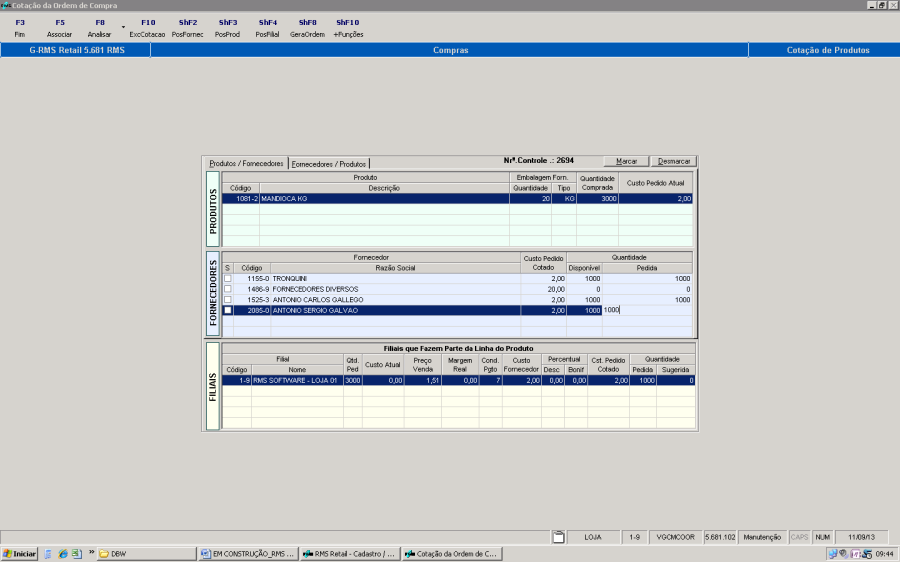Screen dimensions: 900x562
Task: Open the Windows Iniciar start button
Action: click(x=20, y=553)
